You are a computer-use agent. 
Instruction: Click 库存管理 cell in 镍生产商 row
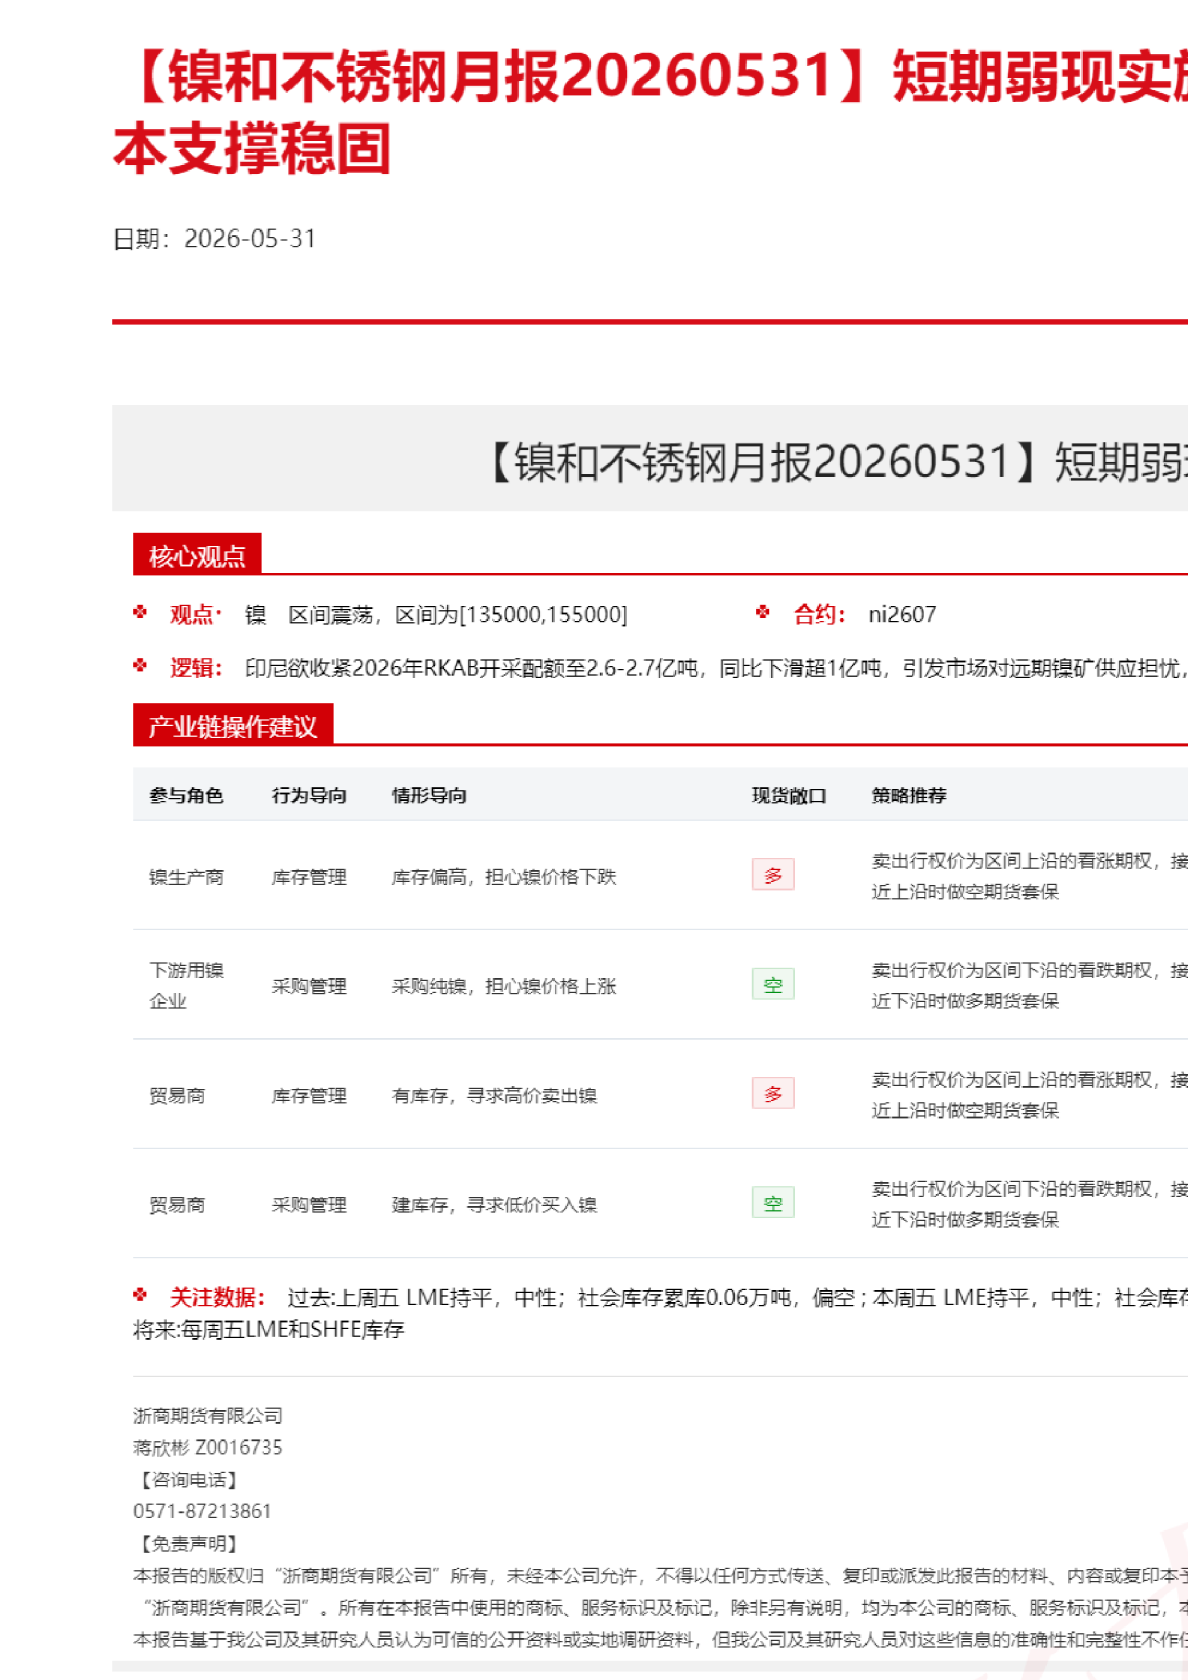coord(309,877)
